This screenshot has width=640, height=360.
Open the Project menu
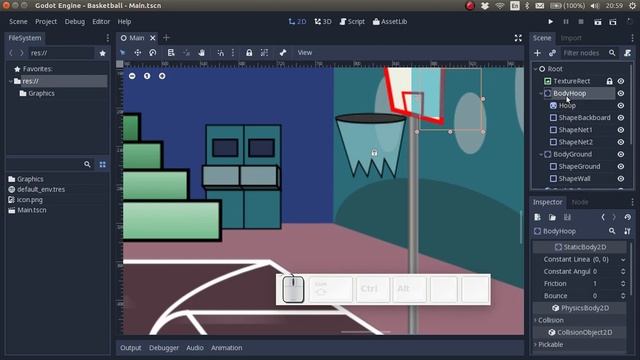[x=46, y=22]
